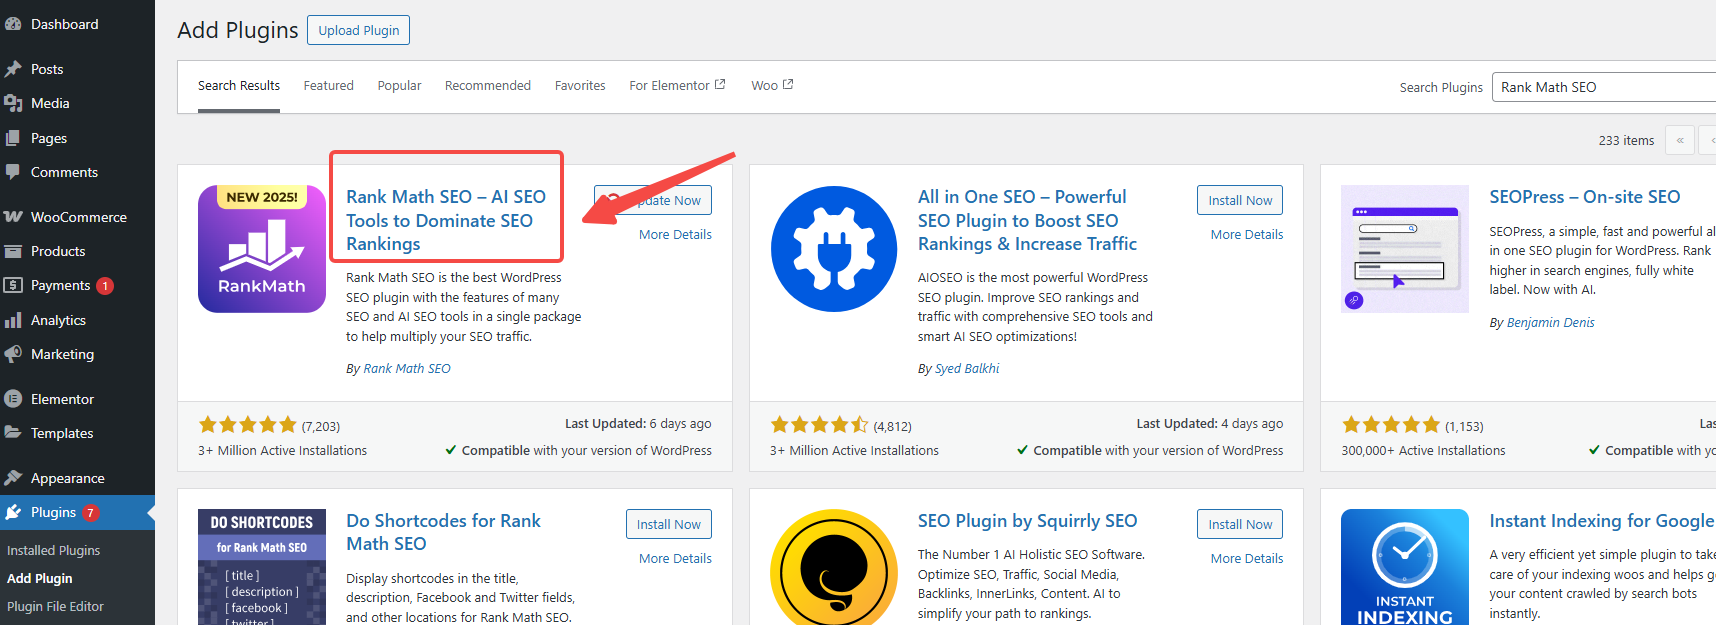Viewport: 1716px width, 625px height.
Task: Click the WooCommerce logo icon
Action: pyautogui.click(x=13, y=217)
